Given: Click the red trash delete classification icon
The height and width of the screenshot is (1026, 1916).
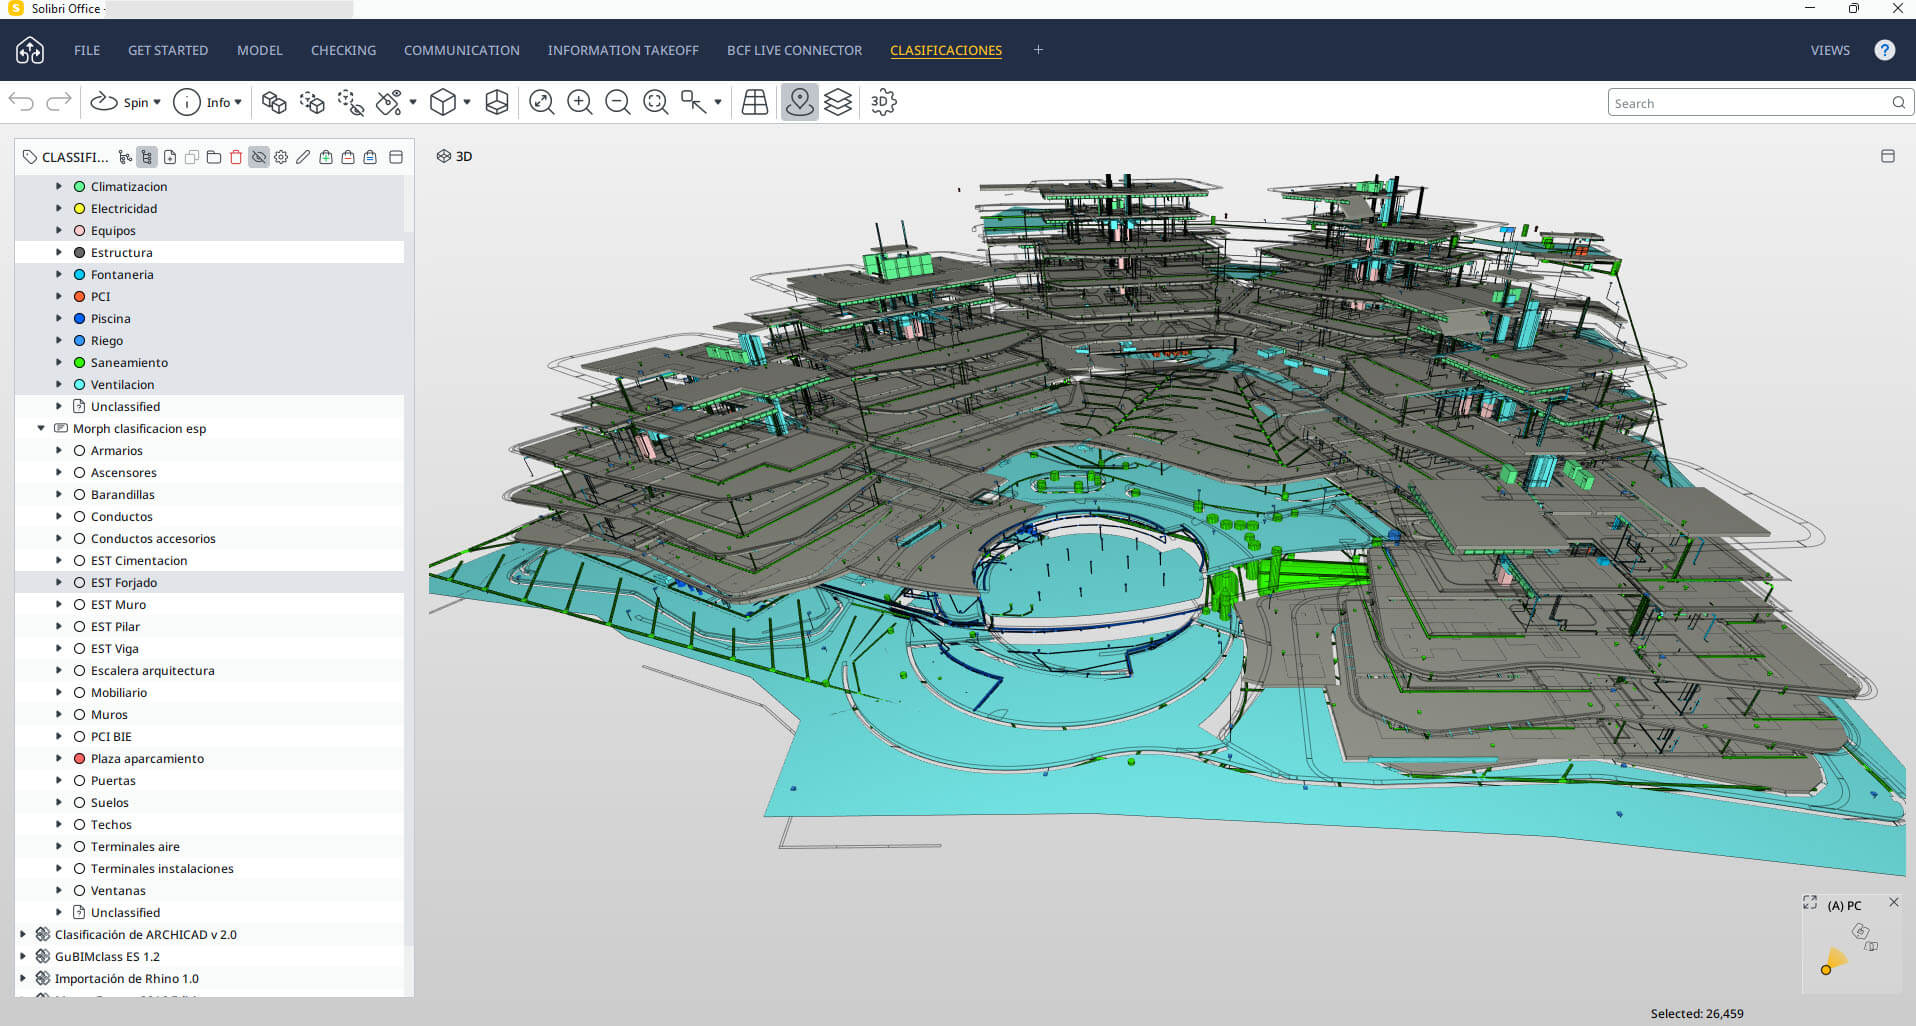Looking at the screenshot, I should [236, 157].
